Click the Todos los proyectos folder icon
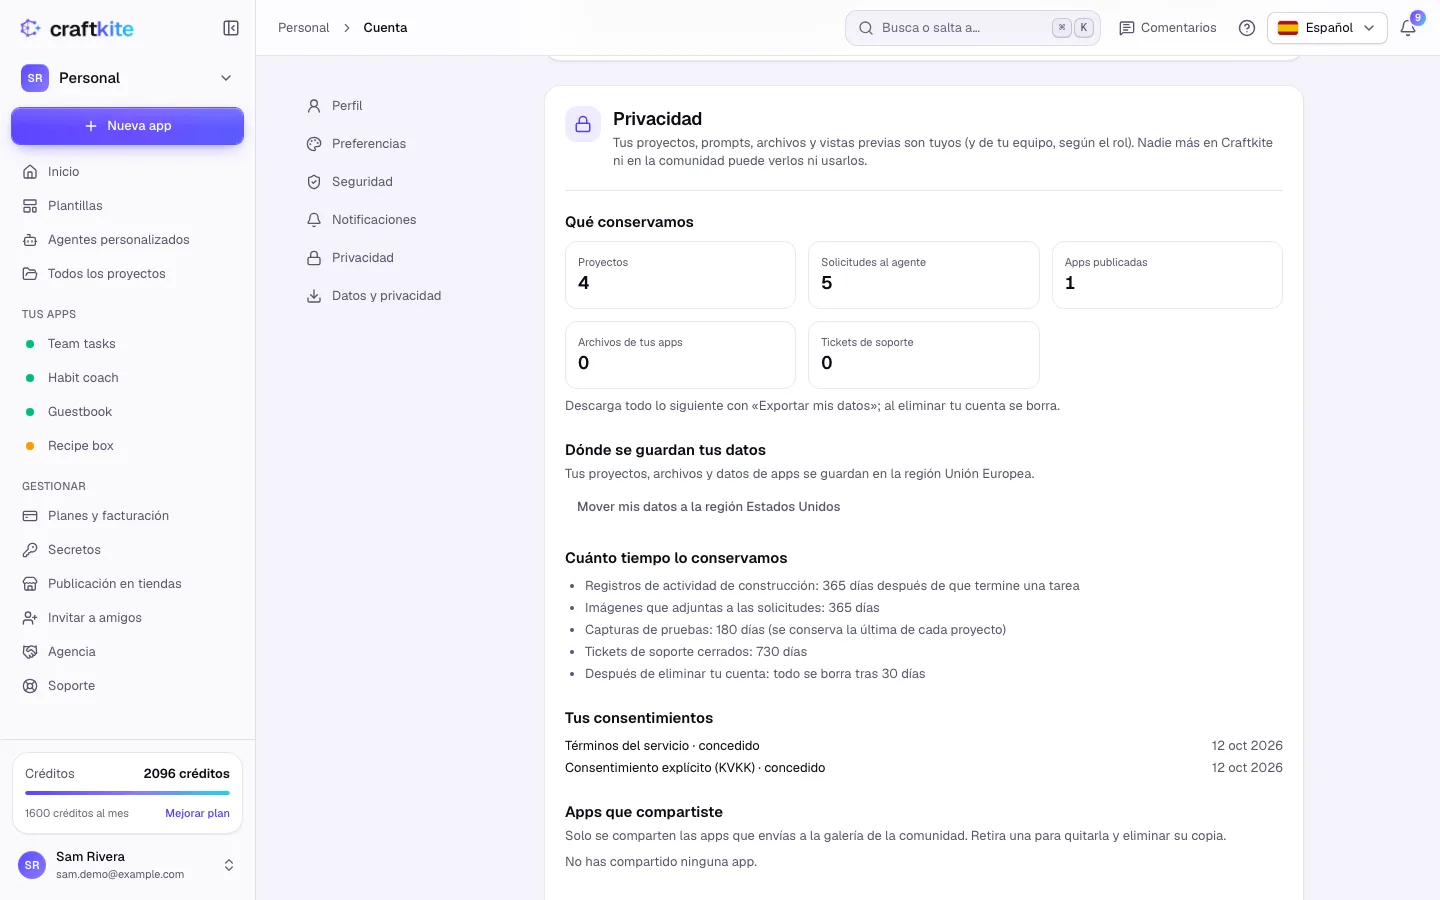The height and width of the screenshot is (900, 1440). pyautogui.click(x=30, y=274)
